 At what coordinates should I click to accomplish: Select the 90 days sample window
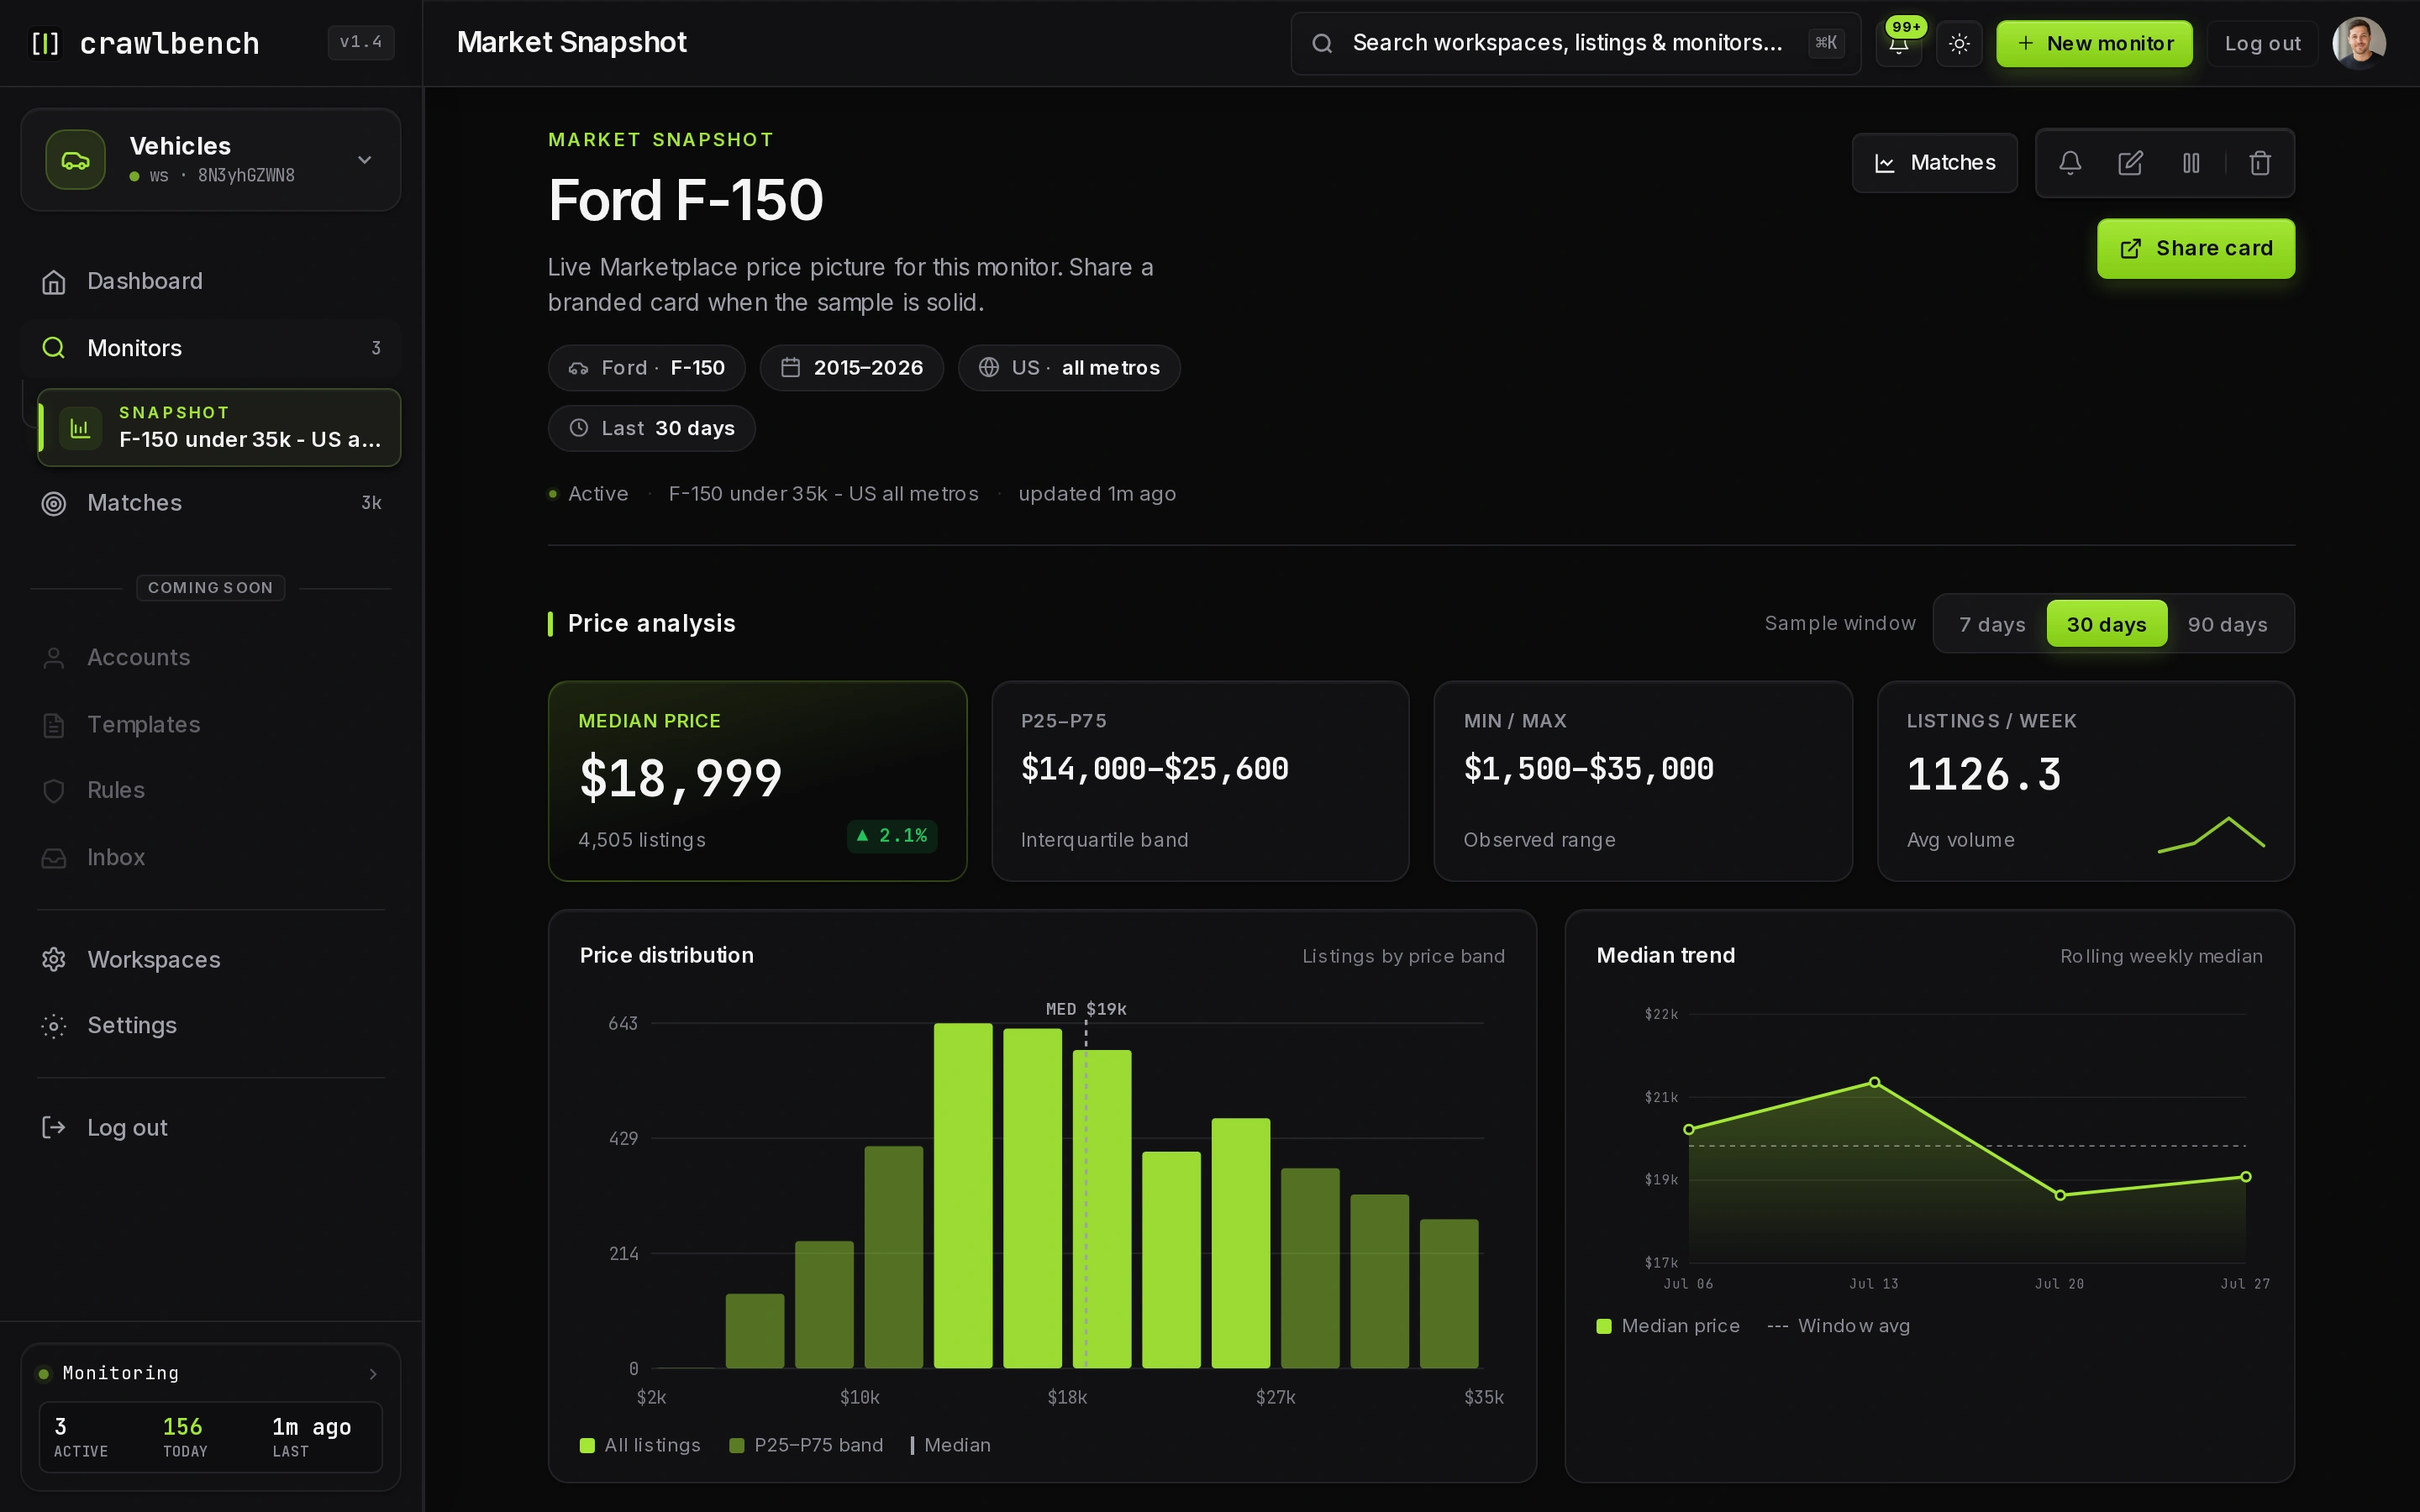[2227, 624]
